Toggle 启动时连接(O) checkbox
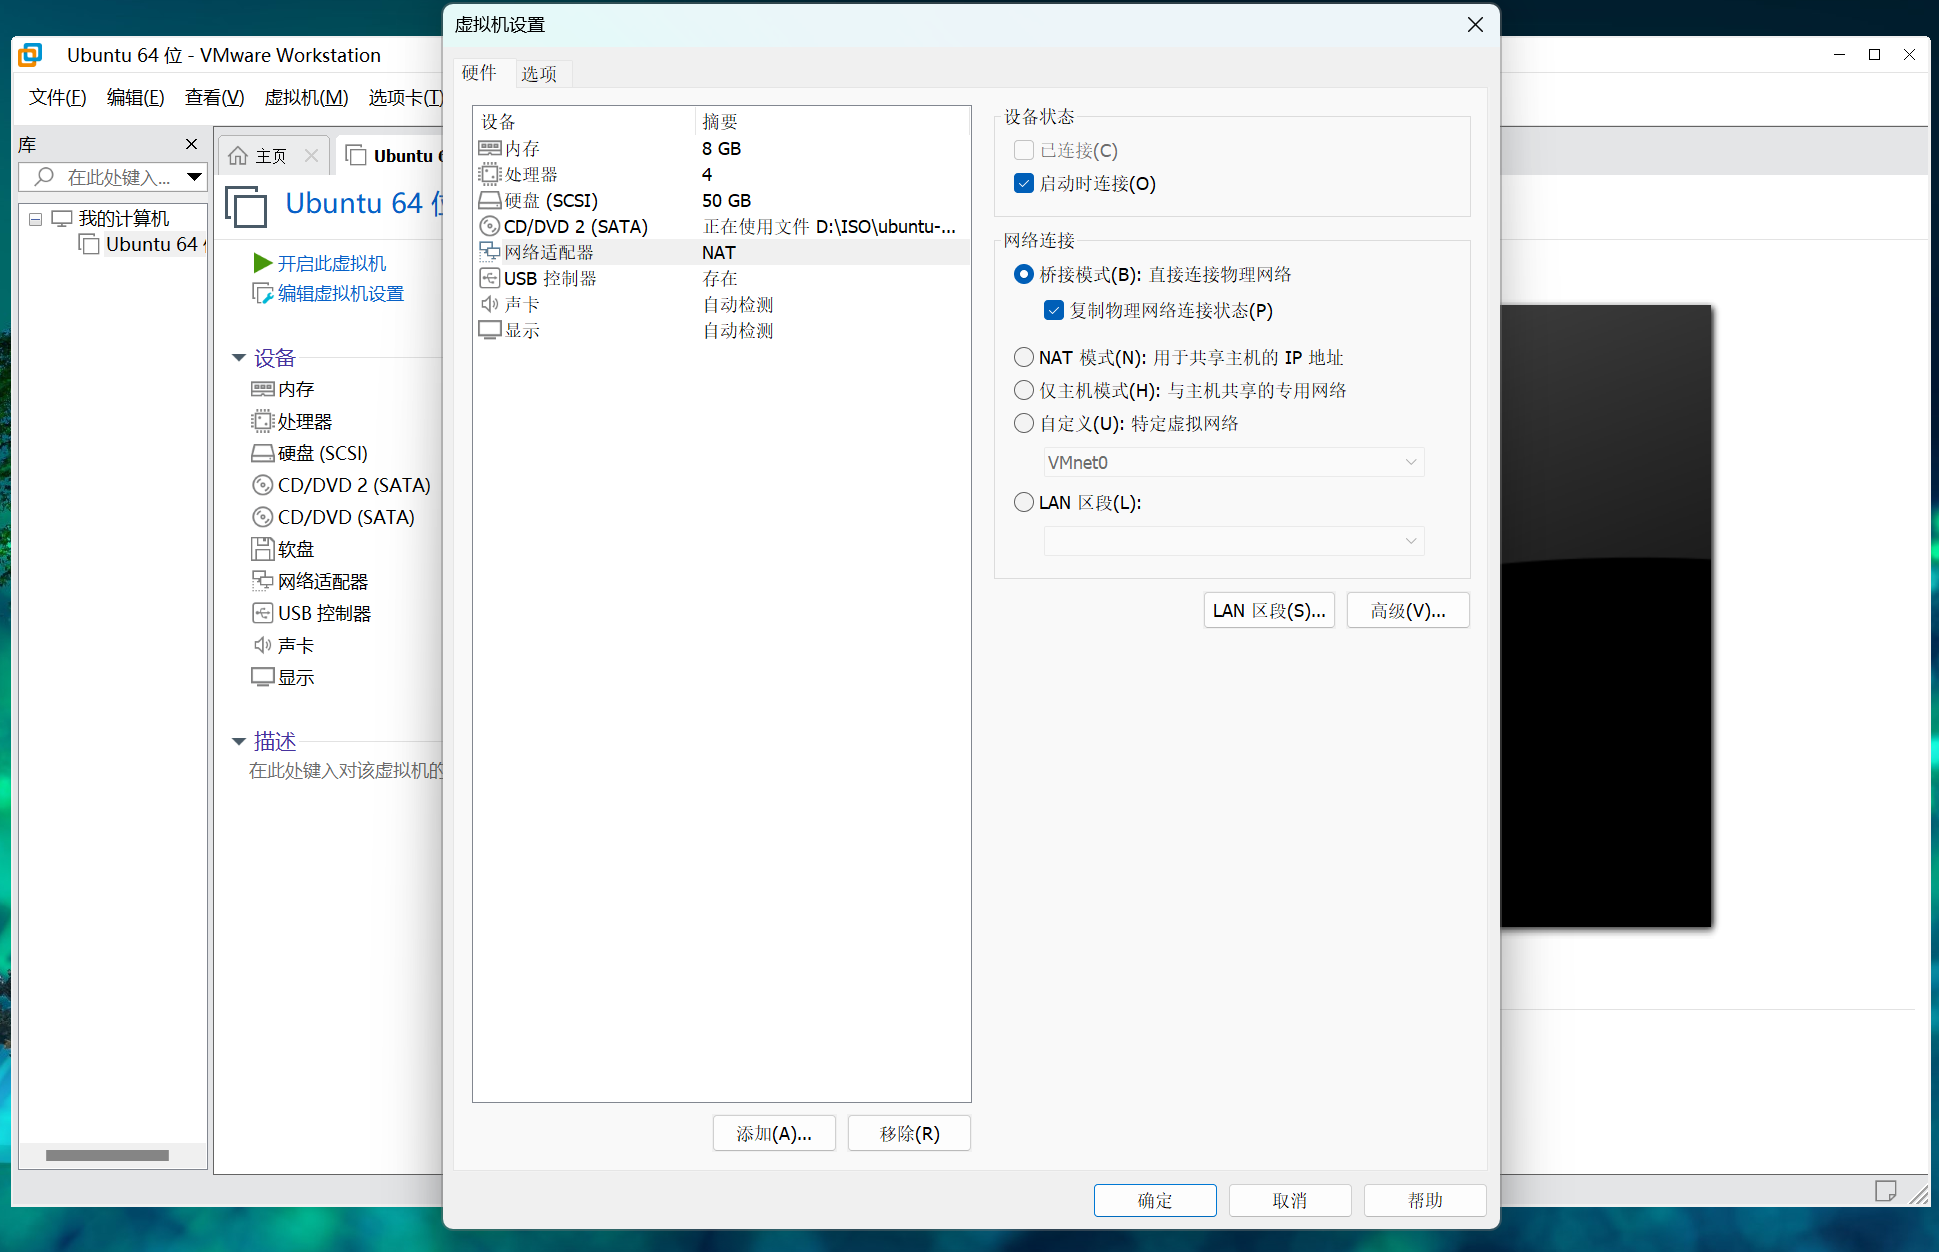Image resolution: width=1939 pixels, height=1252 pixels. click(1024, 183)
